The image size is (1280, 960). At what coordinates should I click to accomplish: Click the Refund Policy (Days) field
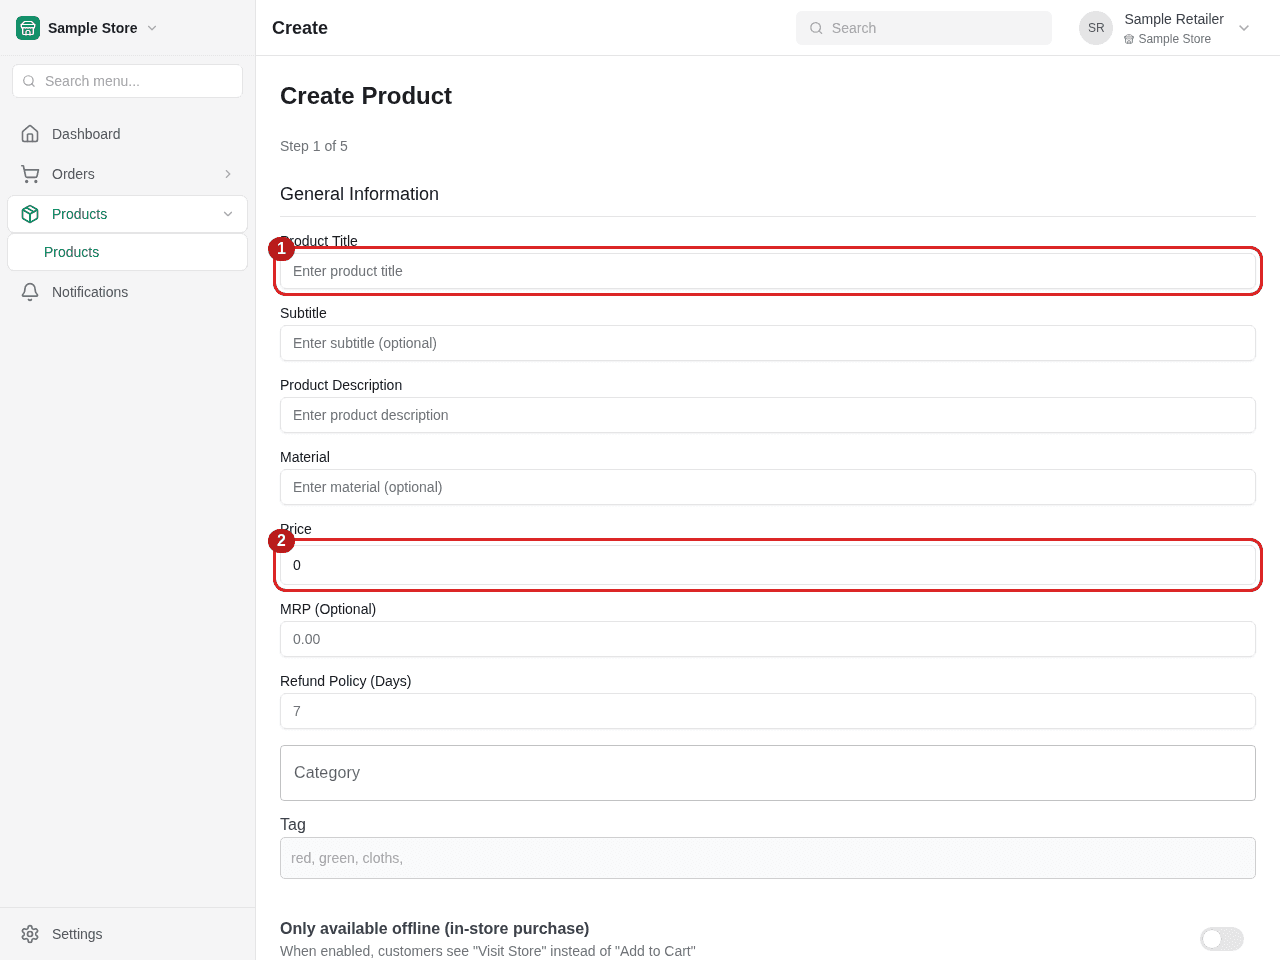[x=768, y=711]
